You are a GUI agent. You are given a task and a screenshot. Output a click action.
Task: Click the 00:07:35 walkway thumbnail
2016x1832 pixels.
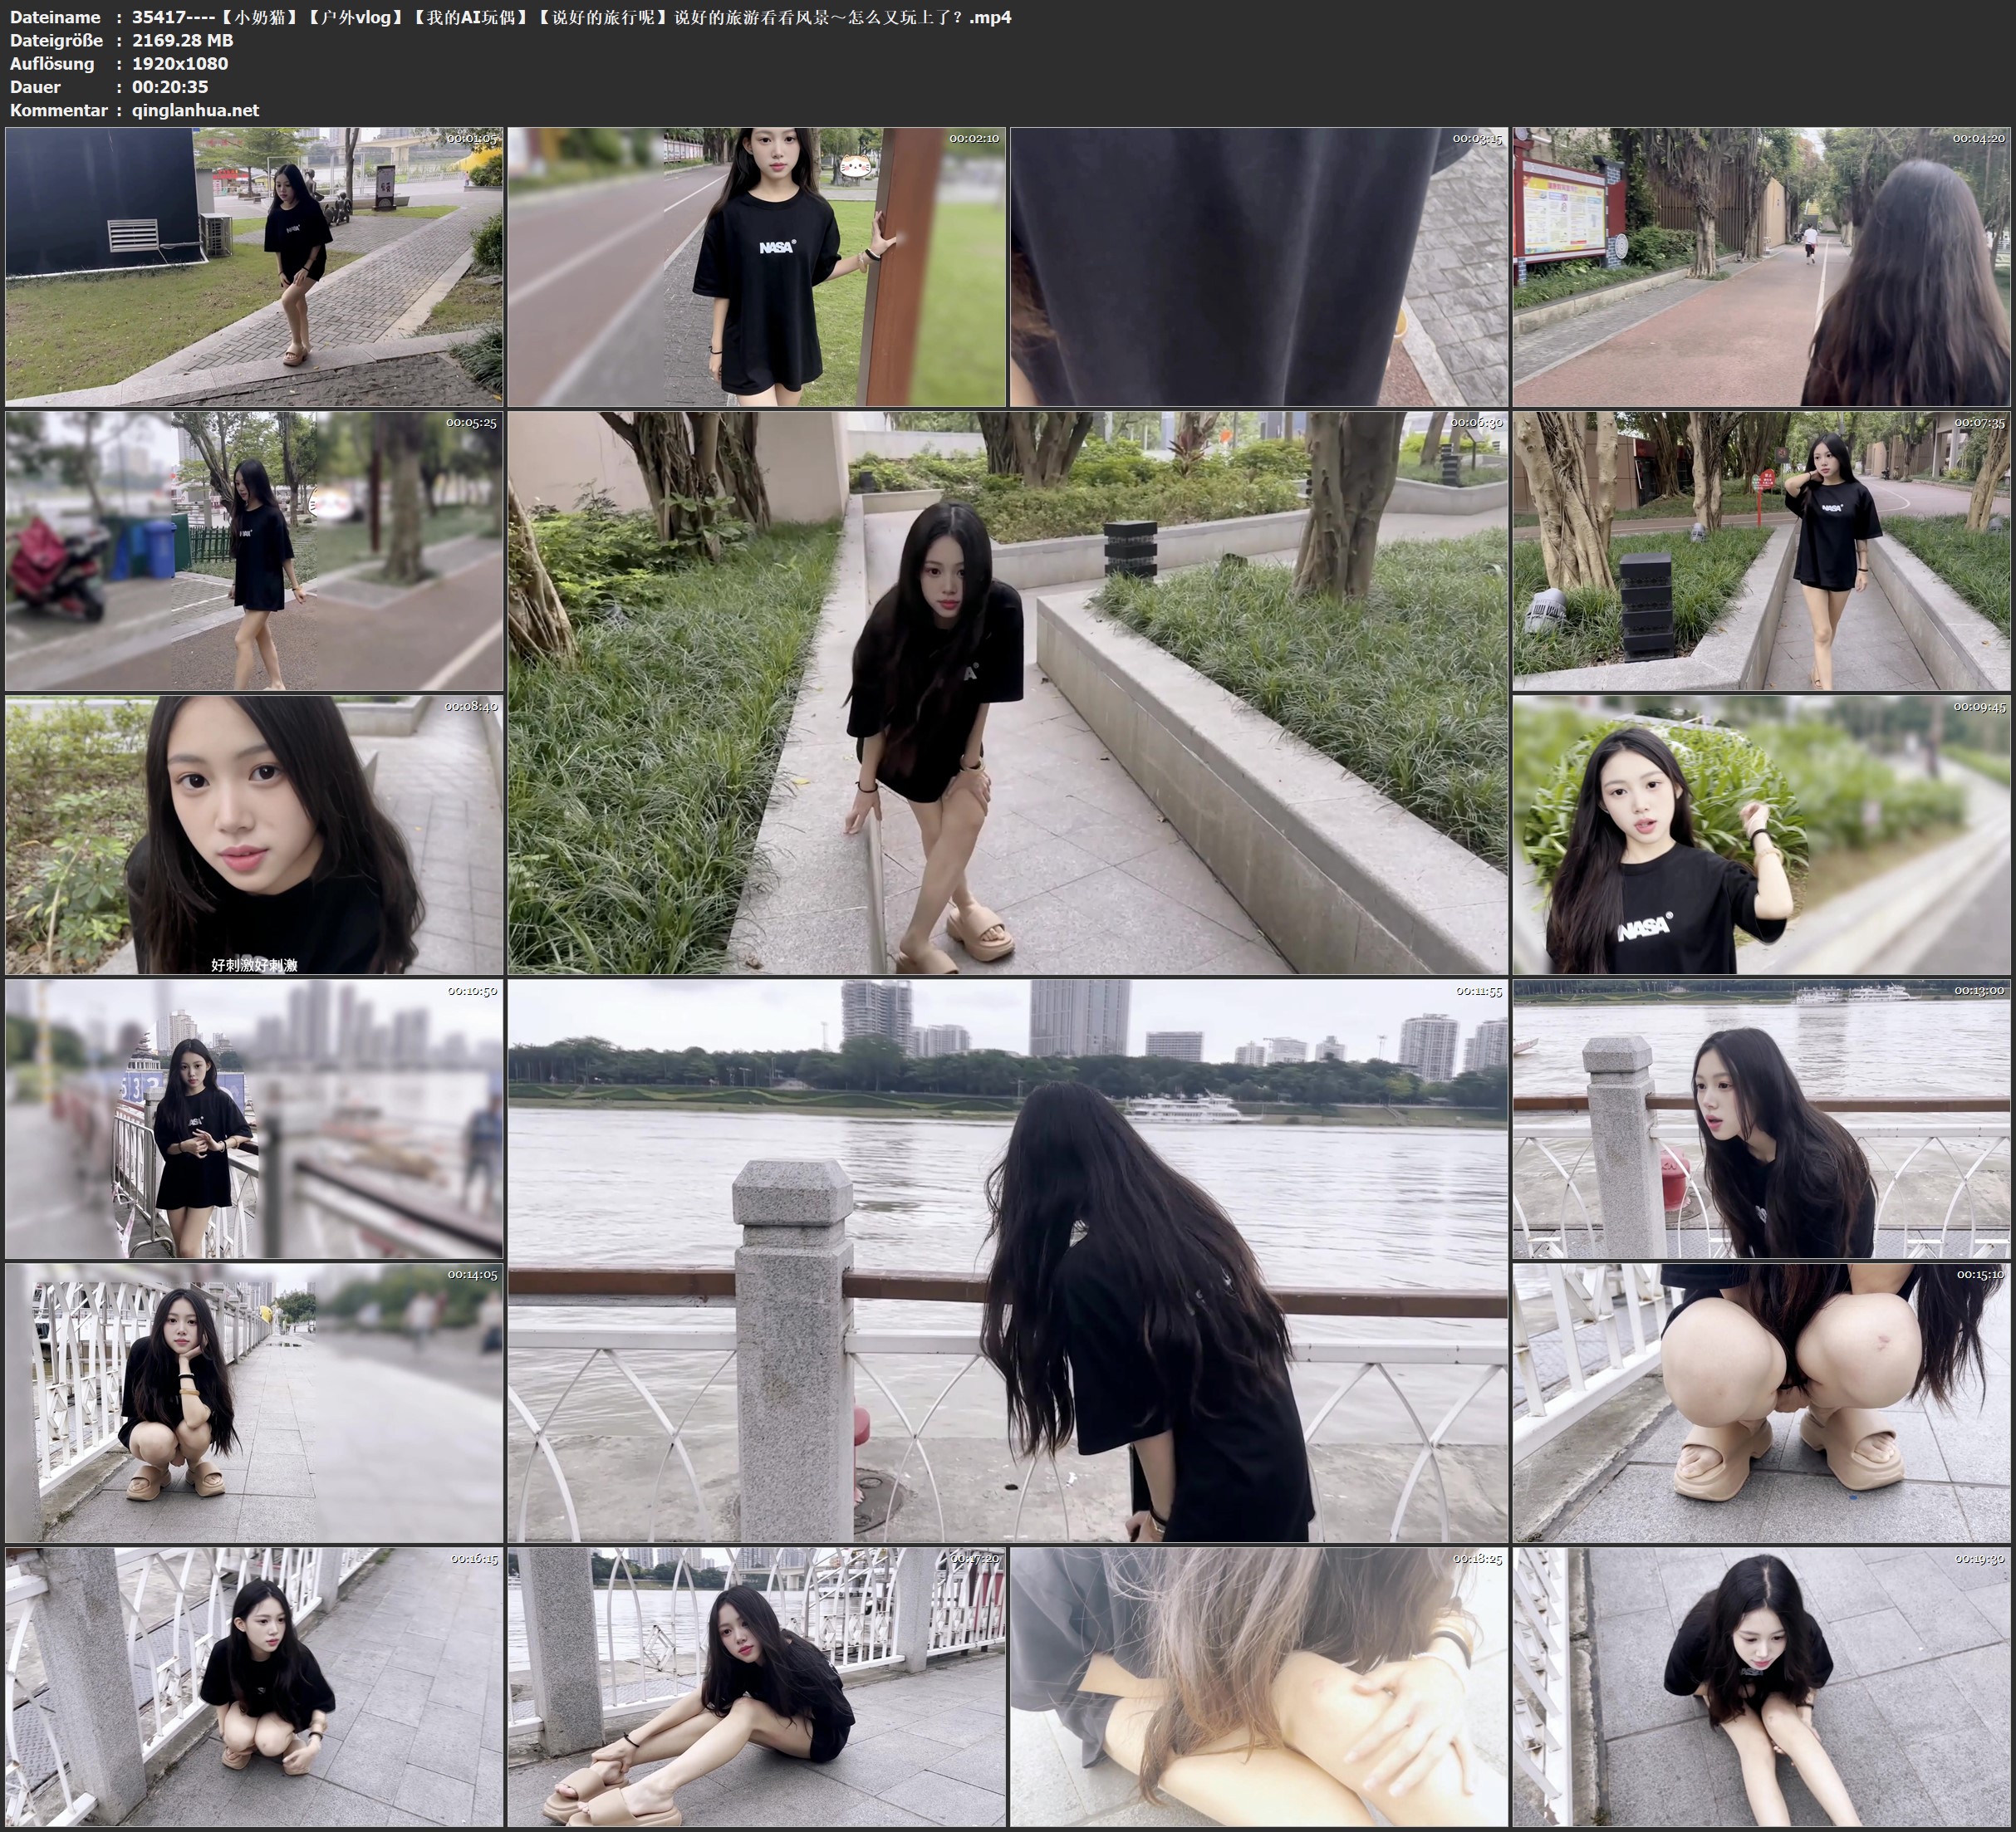(x=1761, y=550)
